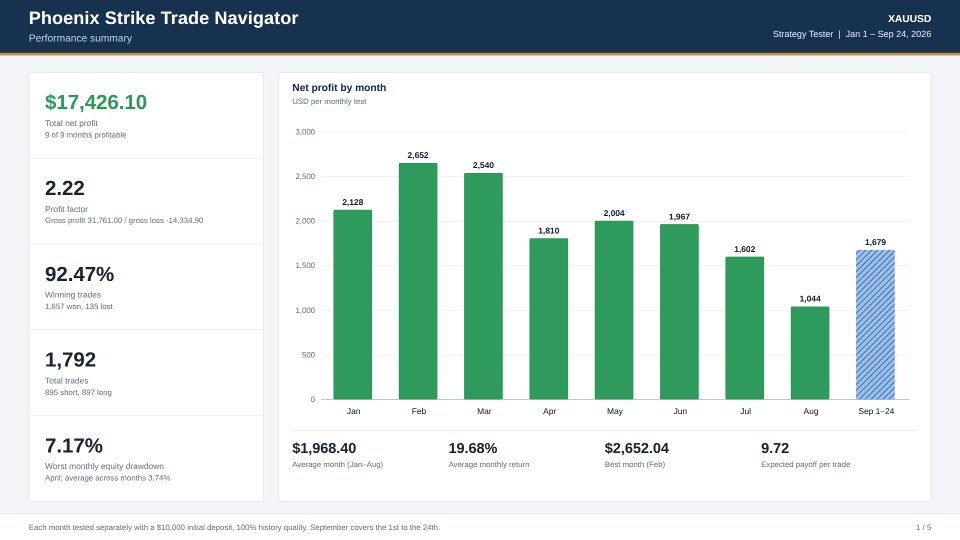This screenshot has height=540, width=960.
Task: Click the 2,000 y-axis tick label
Action: click(305, 221)
